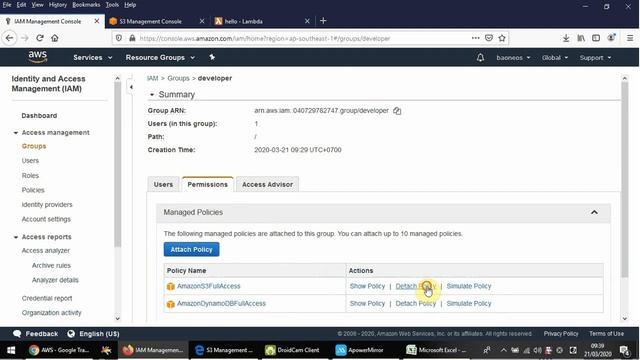640x360 pixels.
Task: Open the Firefox hamburger menu
Action: (x=630, y=38)
